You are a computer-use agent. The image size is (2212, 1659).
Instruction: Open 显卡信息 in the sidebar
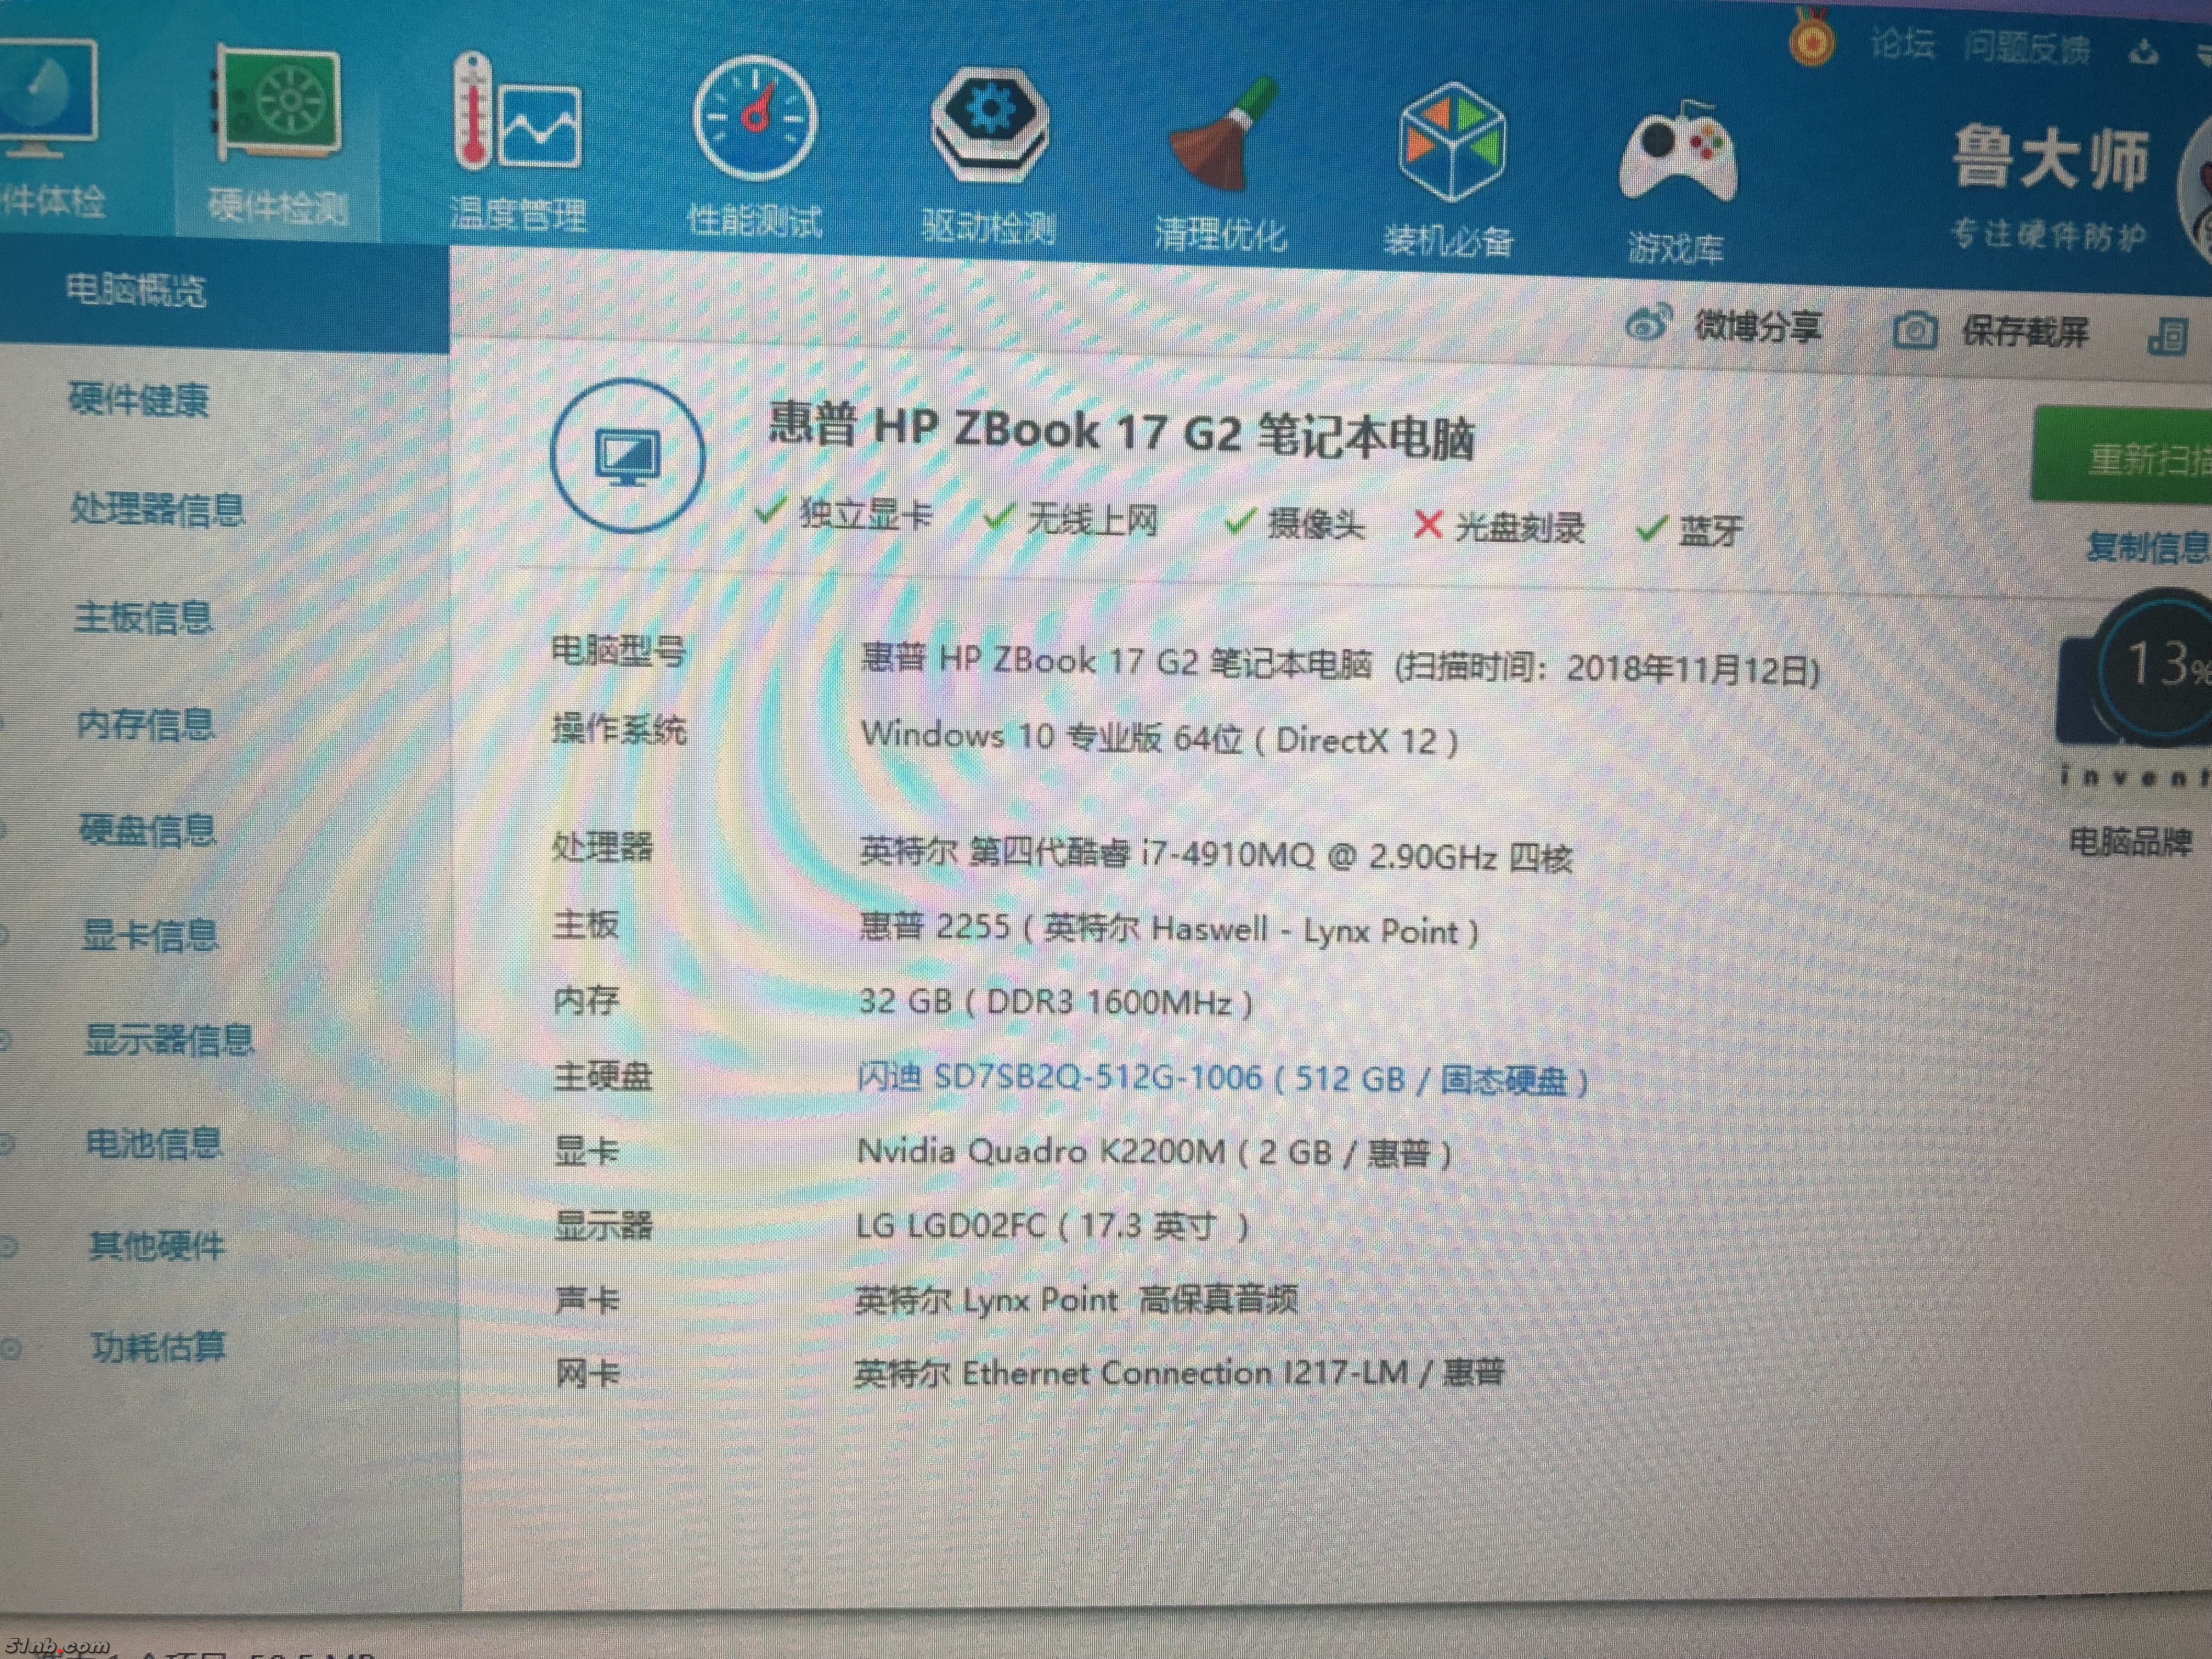point(150,936)
